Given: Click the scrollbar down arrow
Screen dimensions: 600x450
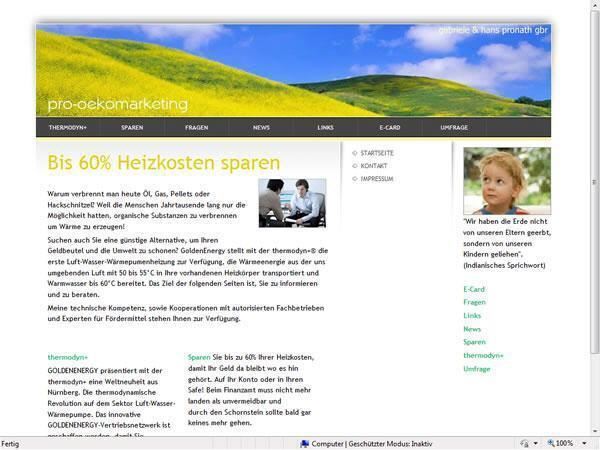Looking at the screenshot, I should (594, 429).
